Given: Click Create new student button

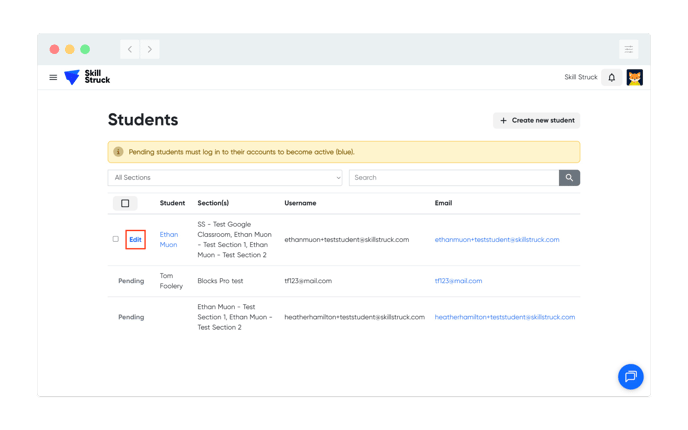Looking at the screenshot, I should tap(536, 120).
